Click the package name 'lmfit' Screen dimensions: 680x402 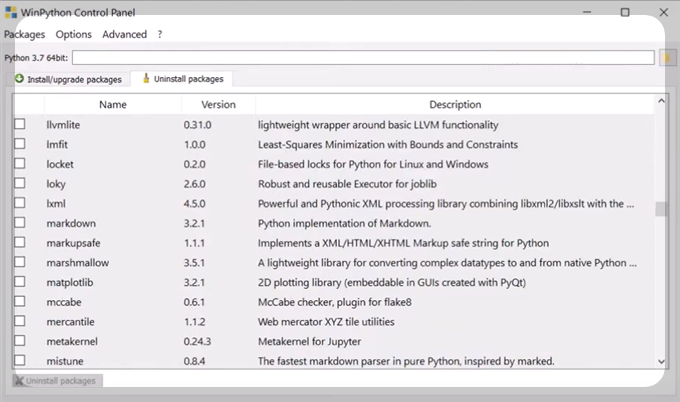coord(57,144)
